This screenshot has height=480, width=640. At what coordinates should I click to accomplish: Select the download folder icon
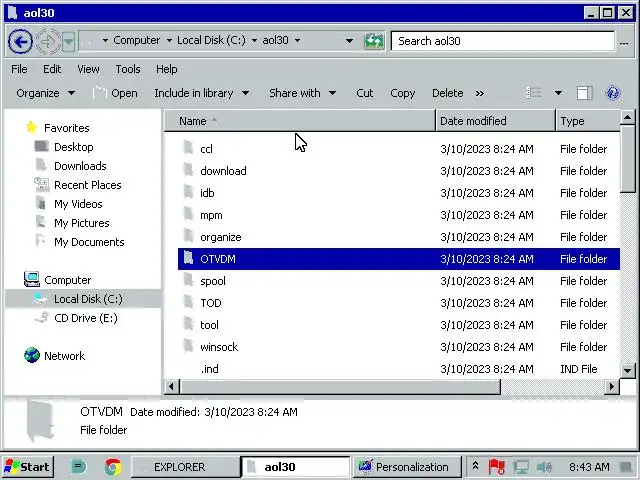[188, 170]
